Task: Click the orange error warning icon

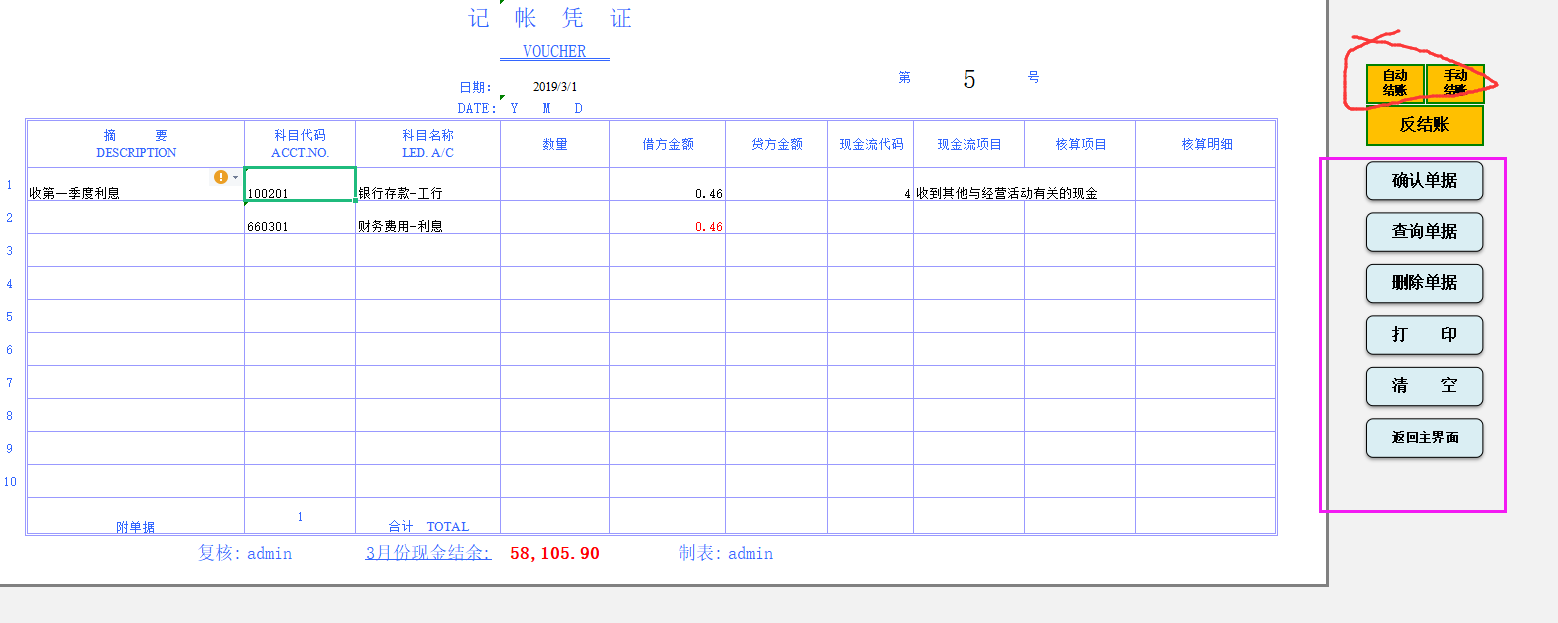Action: [x=219, y=177]
